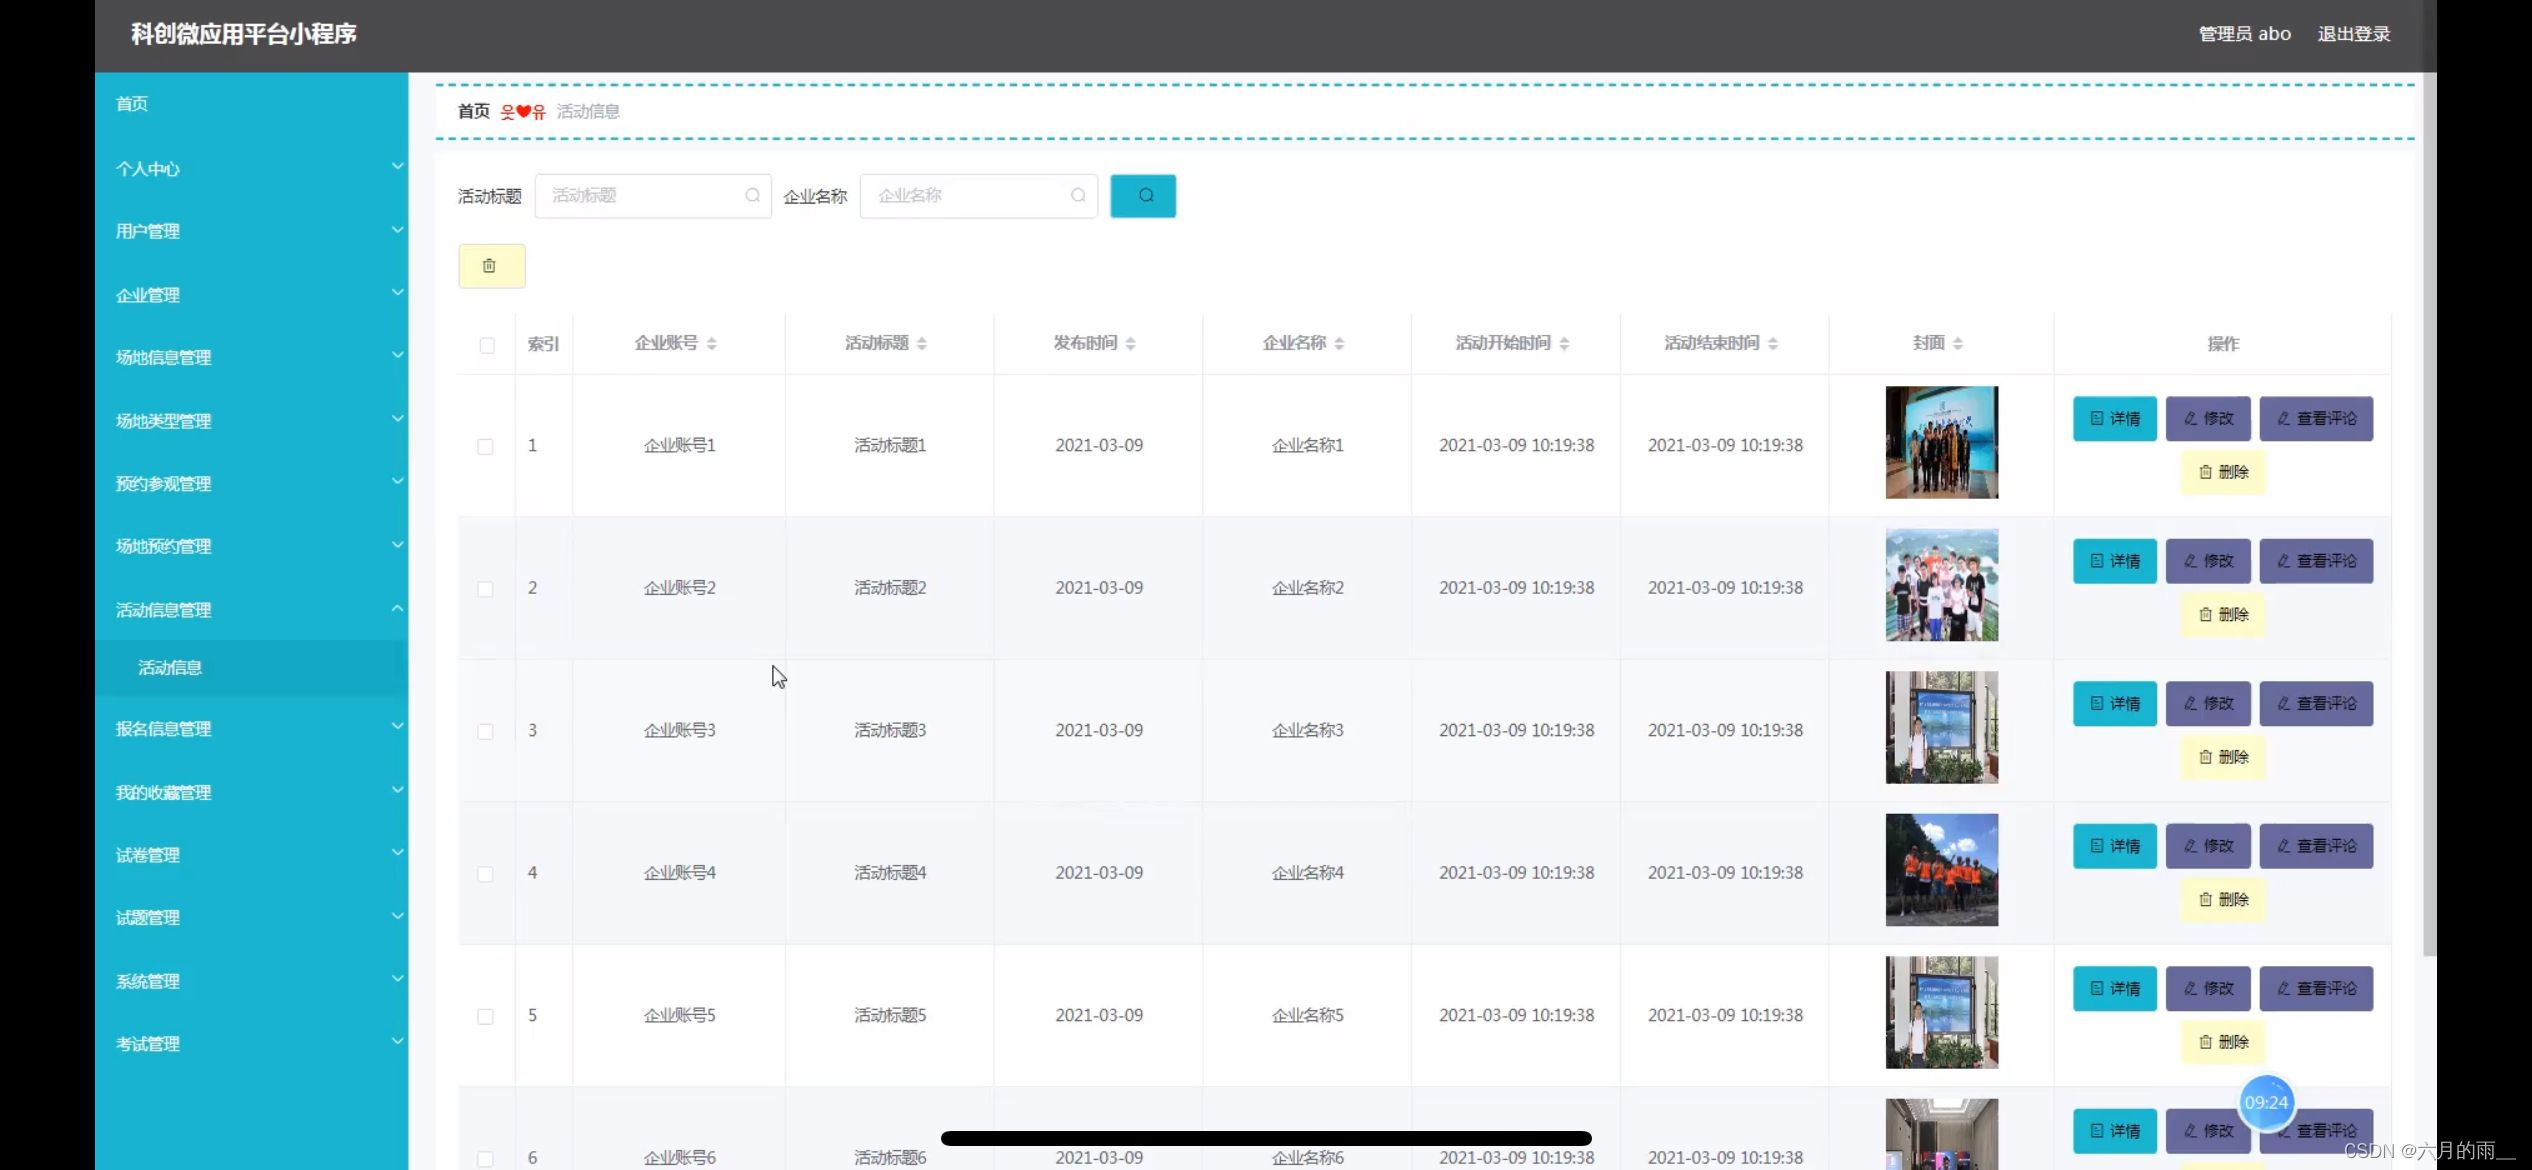Open cover thumbnail for row 2
The height and width of the screenshot is (1170, 2532).
[x=1941, y=585]
